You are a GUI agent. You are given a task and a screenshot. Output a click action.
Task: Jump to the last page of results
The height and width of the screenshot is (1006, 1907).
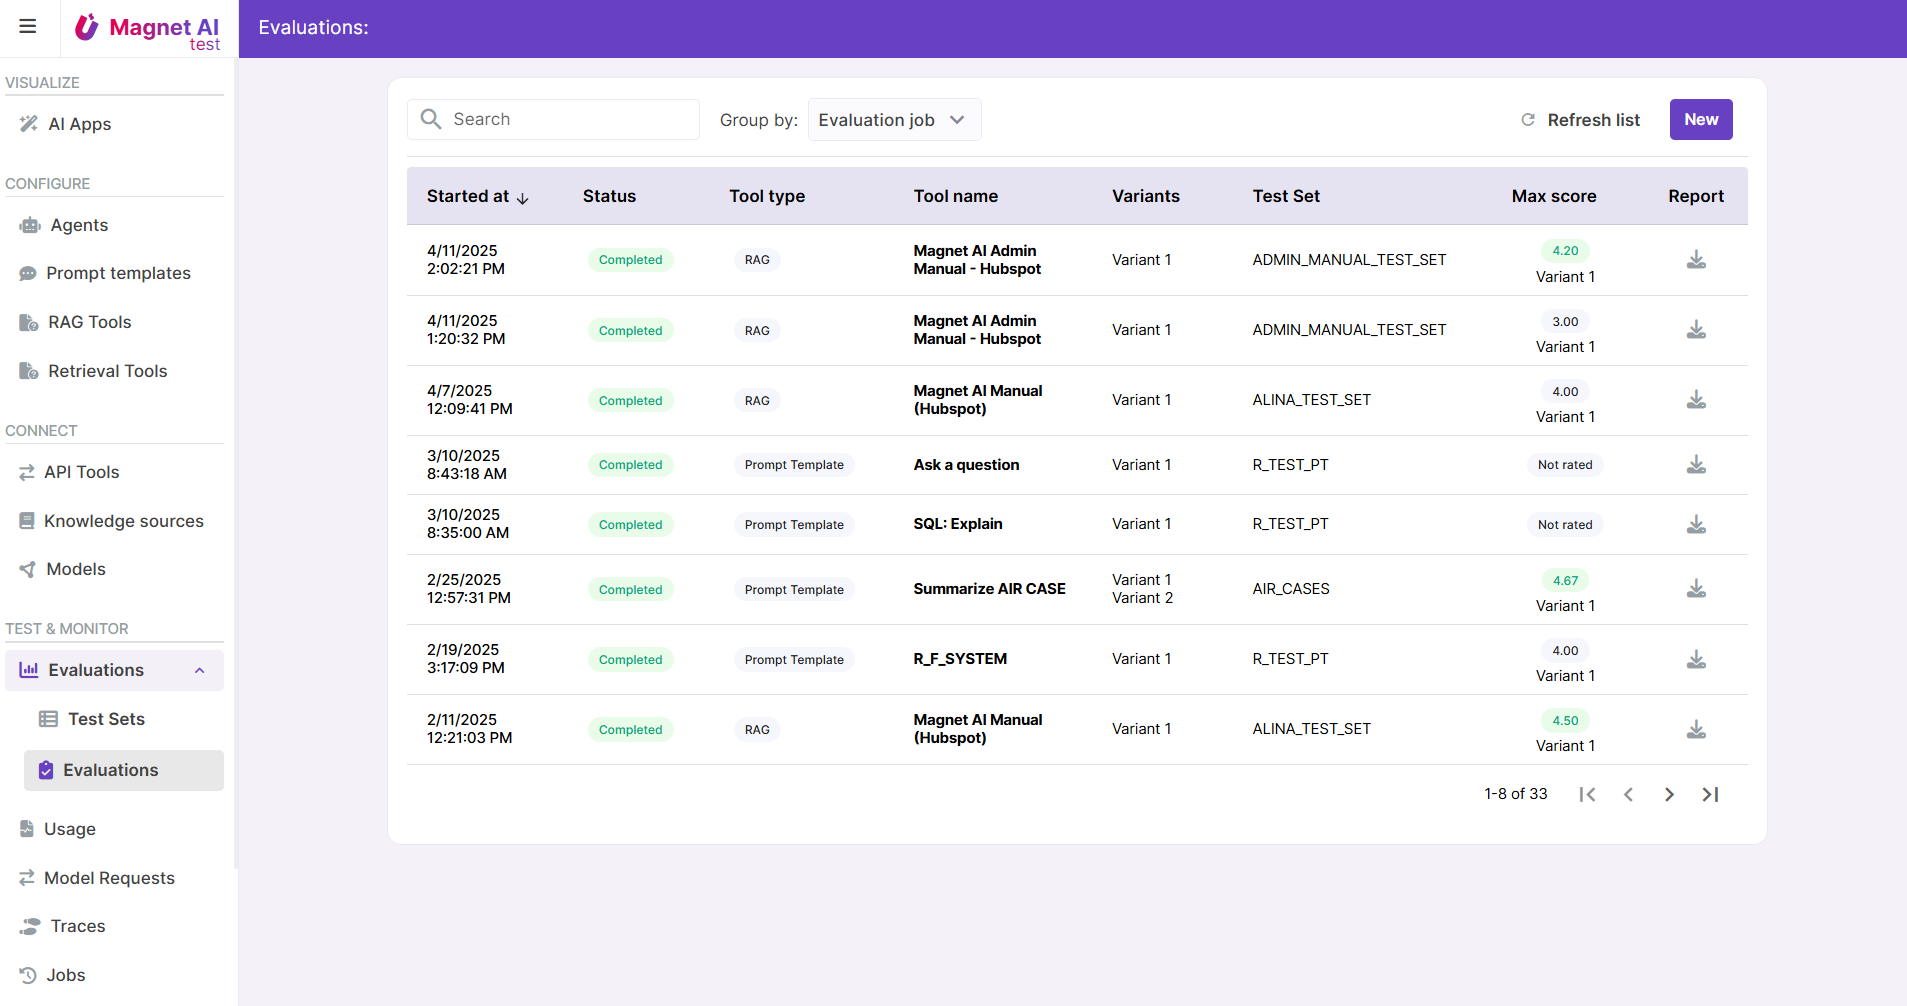click(x=1710, y=794)
